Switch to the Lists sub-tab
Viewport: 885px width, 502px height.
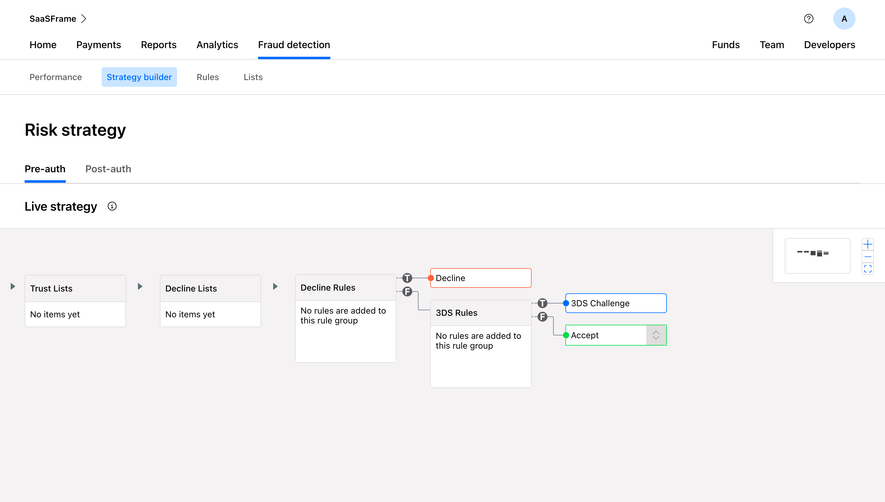coord(253,77)
